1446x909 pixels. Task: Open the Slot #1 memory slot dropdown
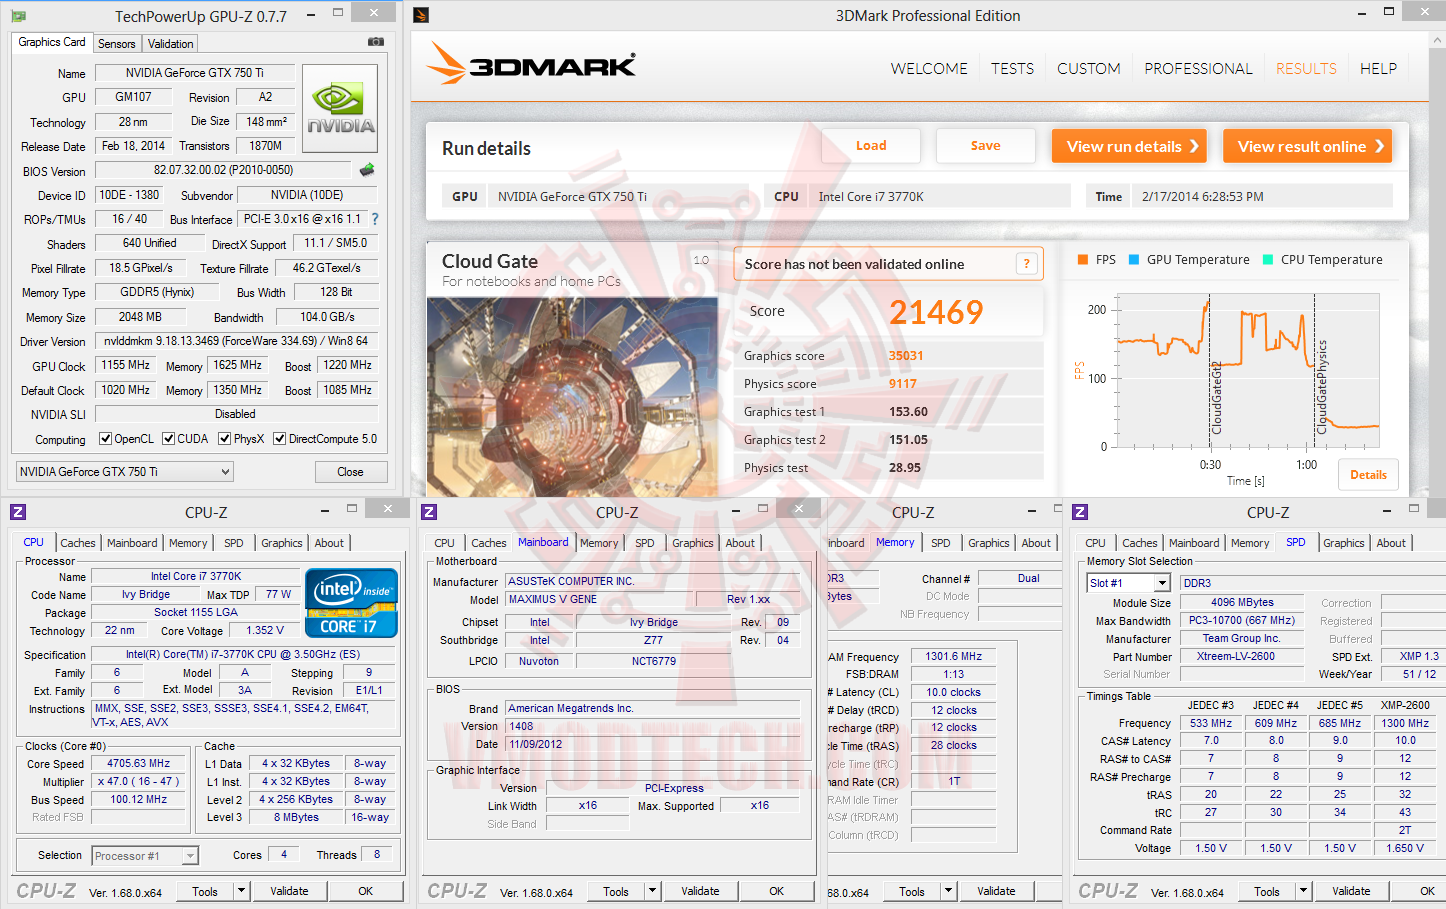[x=1128, y=583]
